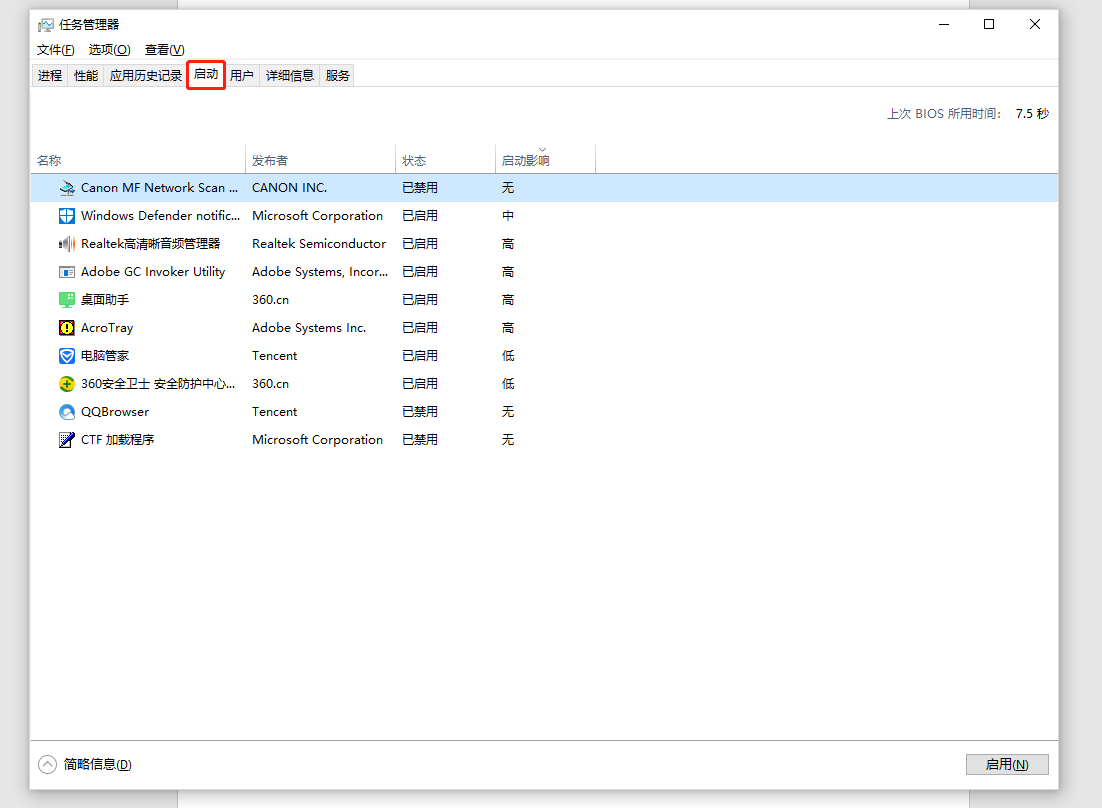Open the 服务 tab
The width and height of the screenshot is (1102, 808).
tap(338, 75)
